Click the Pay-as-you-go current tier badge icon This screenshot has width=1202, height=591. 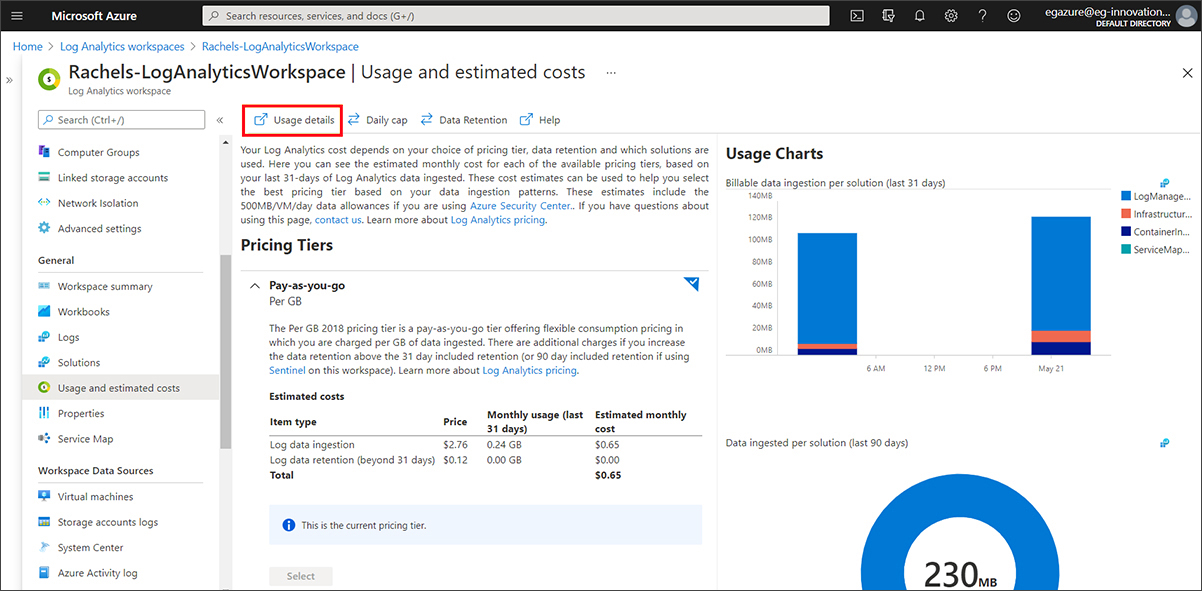click(x=691, y=285)
